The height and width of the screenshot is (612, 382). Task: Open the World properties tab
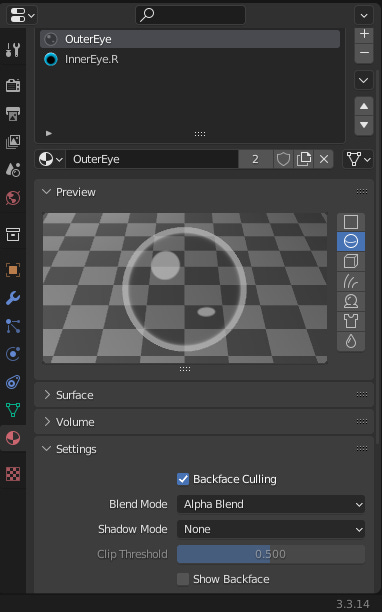click(13, 198)
